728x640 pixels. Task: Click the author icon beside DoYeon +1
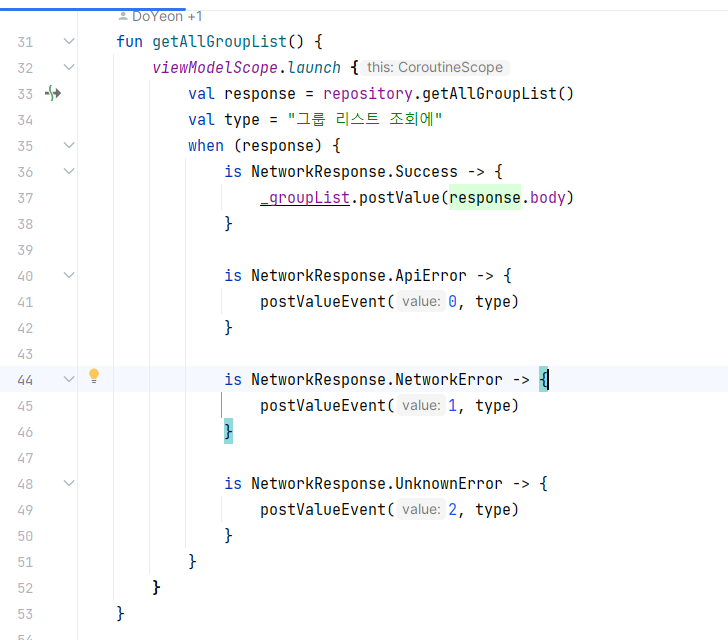pos(123,16)
